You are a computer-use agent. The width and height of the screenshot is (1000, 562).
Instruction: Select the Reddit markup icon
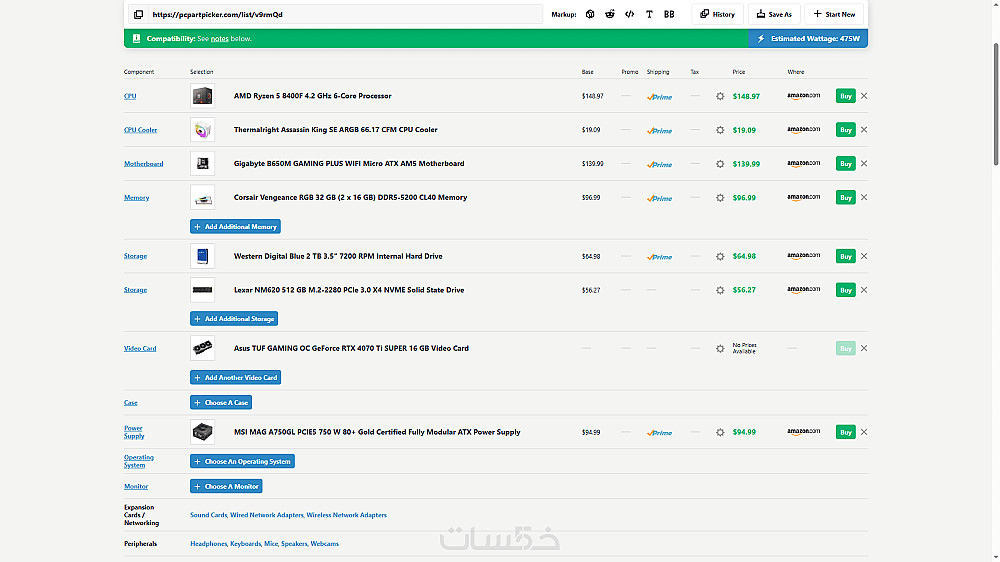(610, 14)
